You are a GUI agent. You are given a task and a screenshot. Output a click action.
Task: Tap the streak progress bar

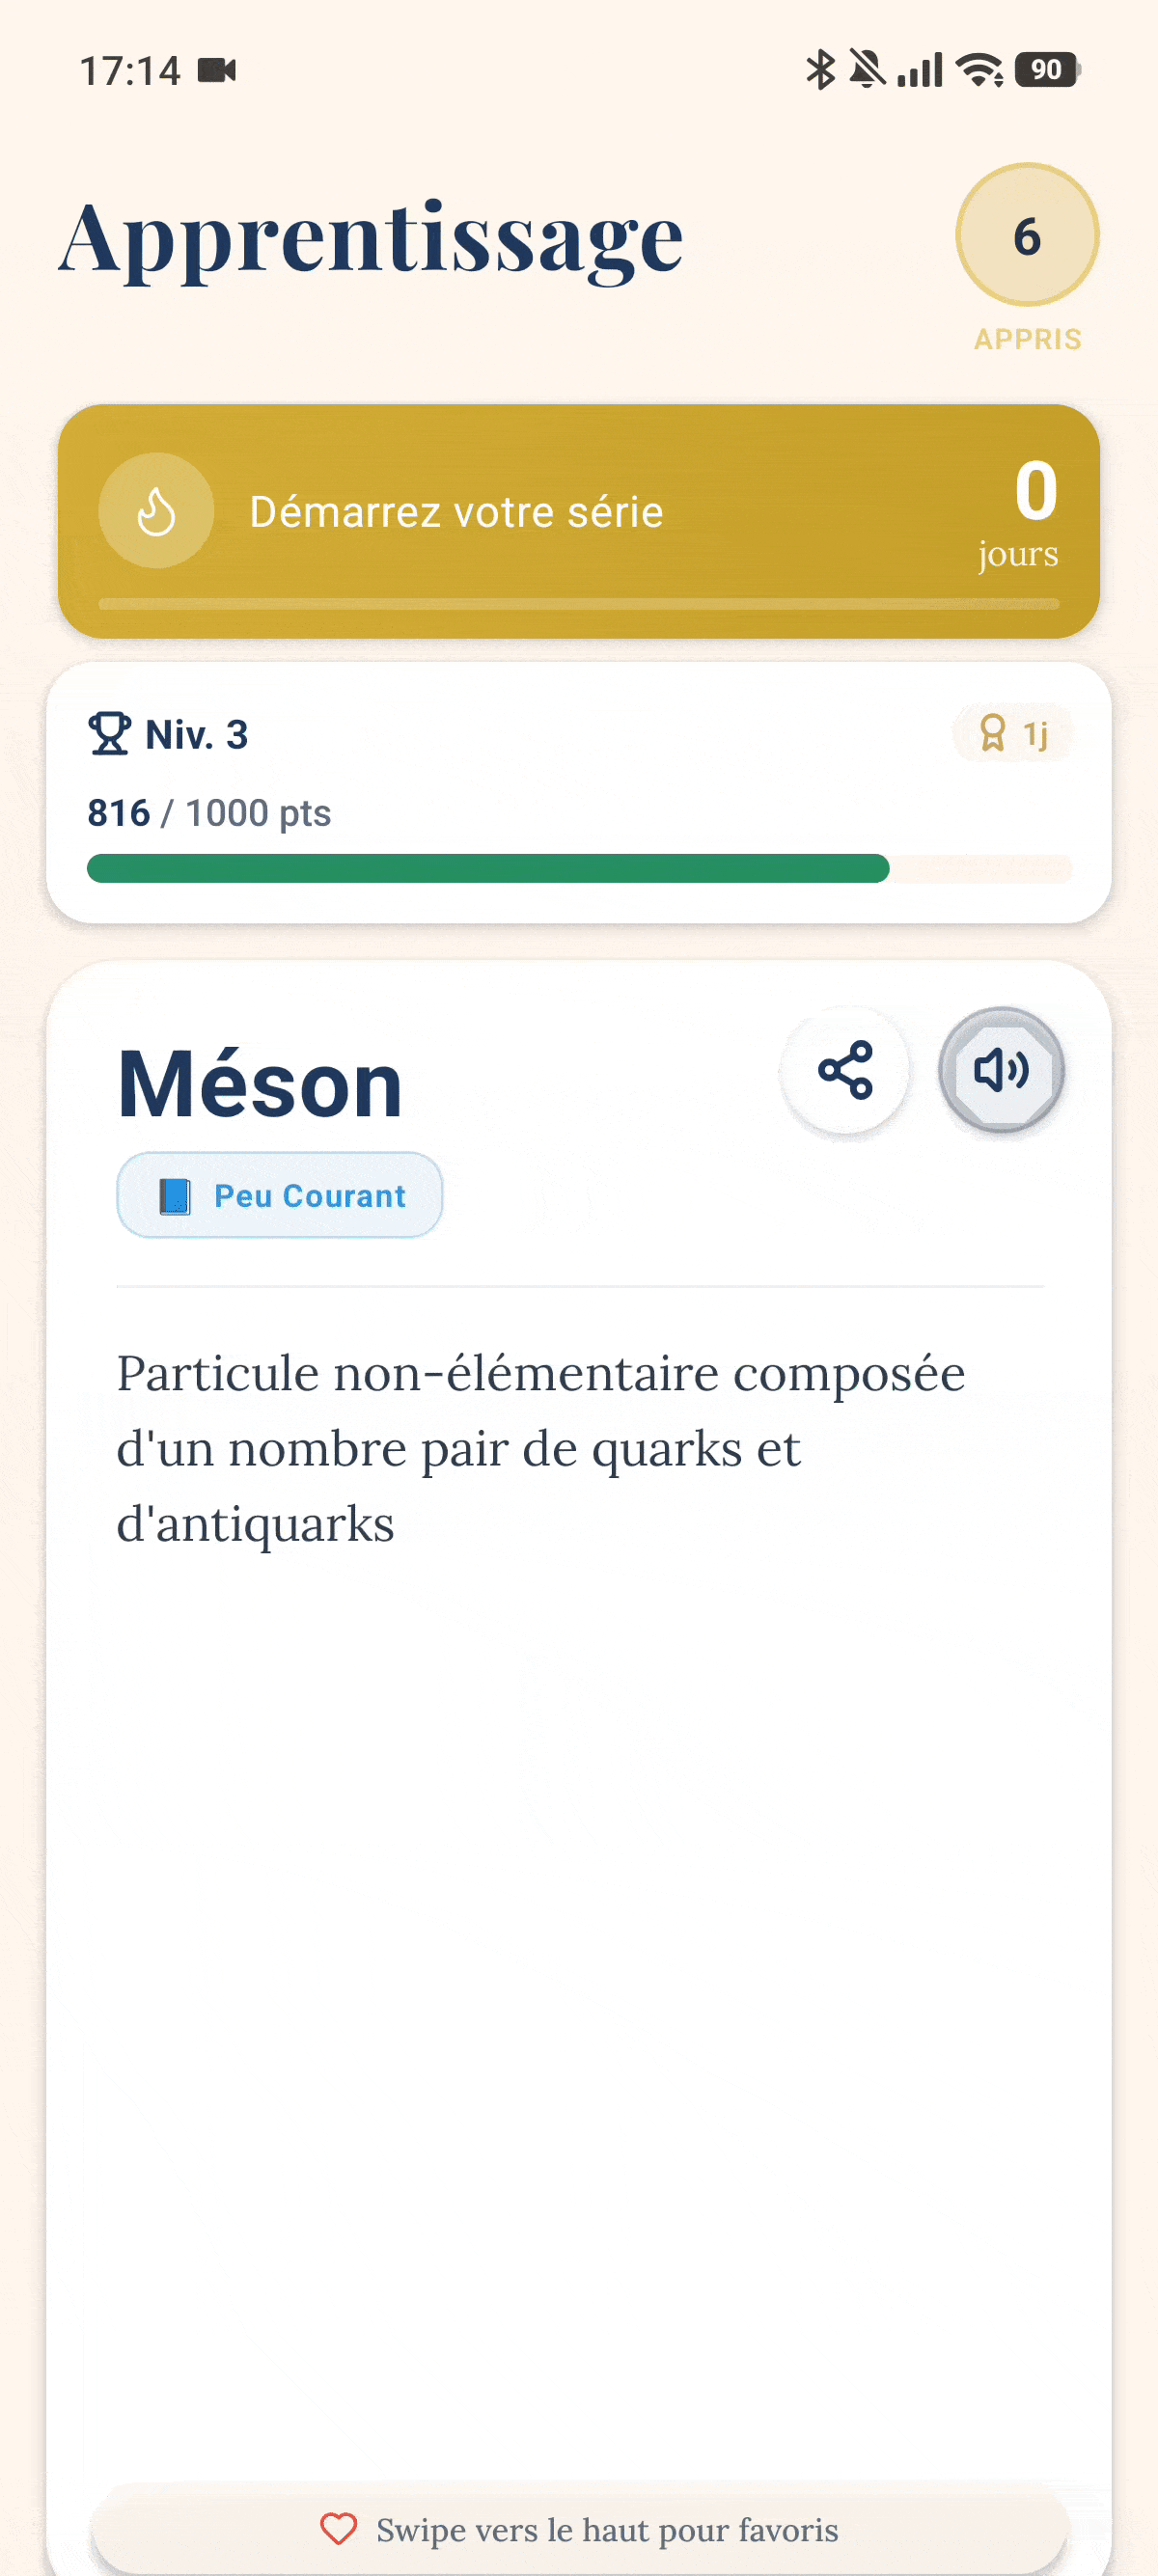click(x=578, y=604)
